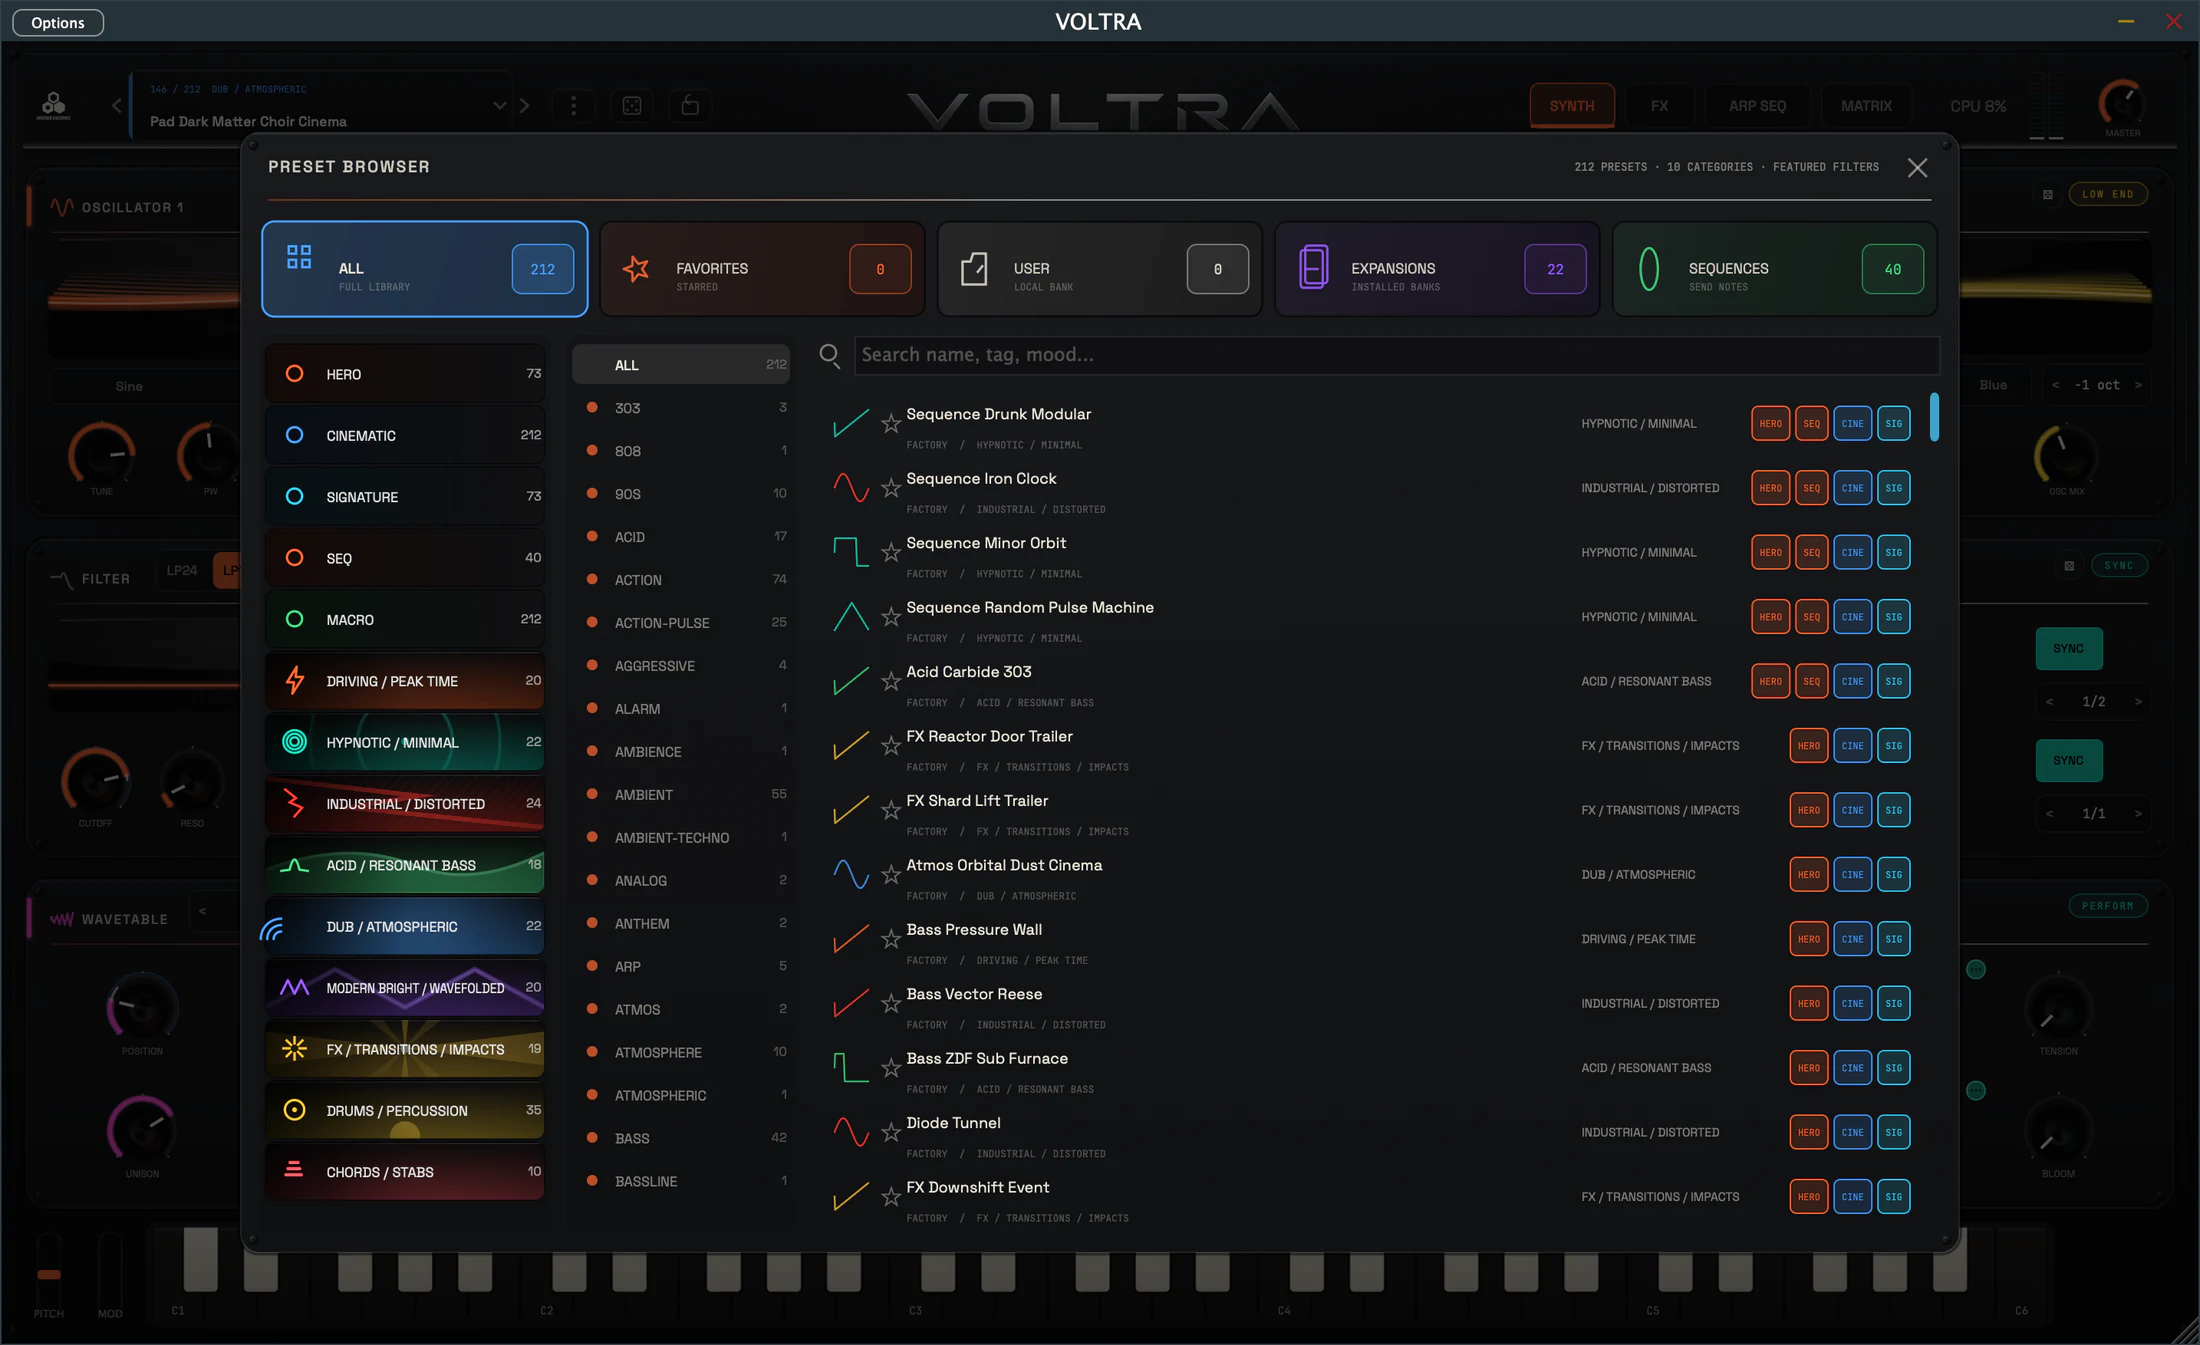
Task: Click the search magnifier icon
Action: (x=830, y=355)
